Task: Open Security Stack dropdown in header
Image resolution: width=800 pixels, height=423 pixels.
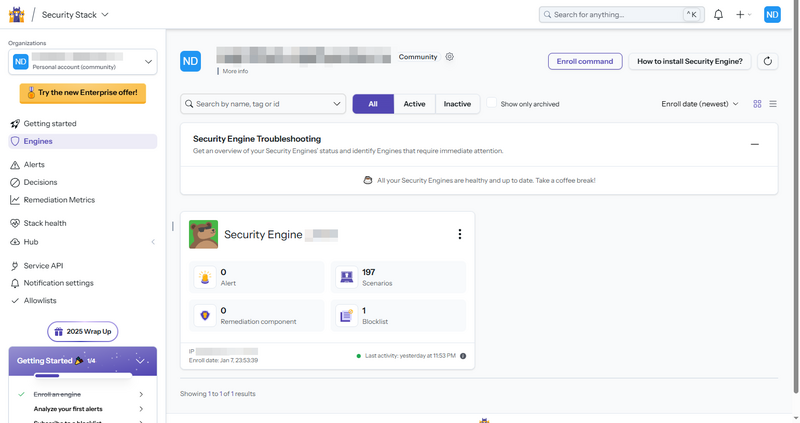Action: [75, 15]
